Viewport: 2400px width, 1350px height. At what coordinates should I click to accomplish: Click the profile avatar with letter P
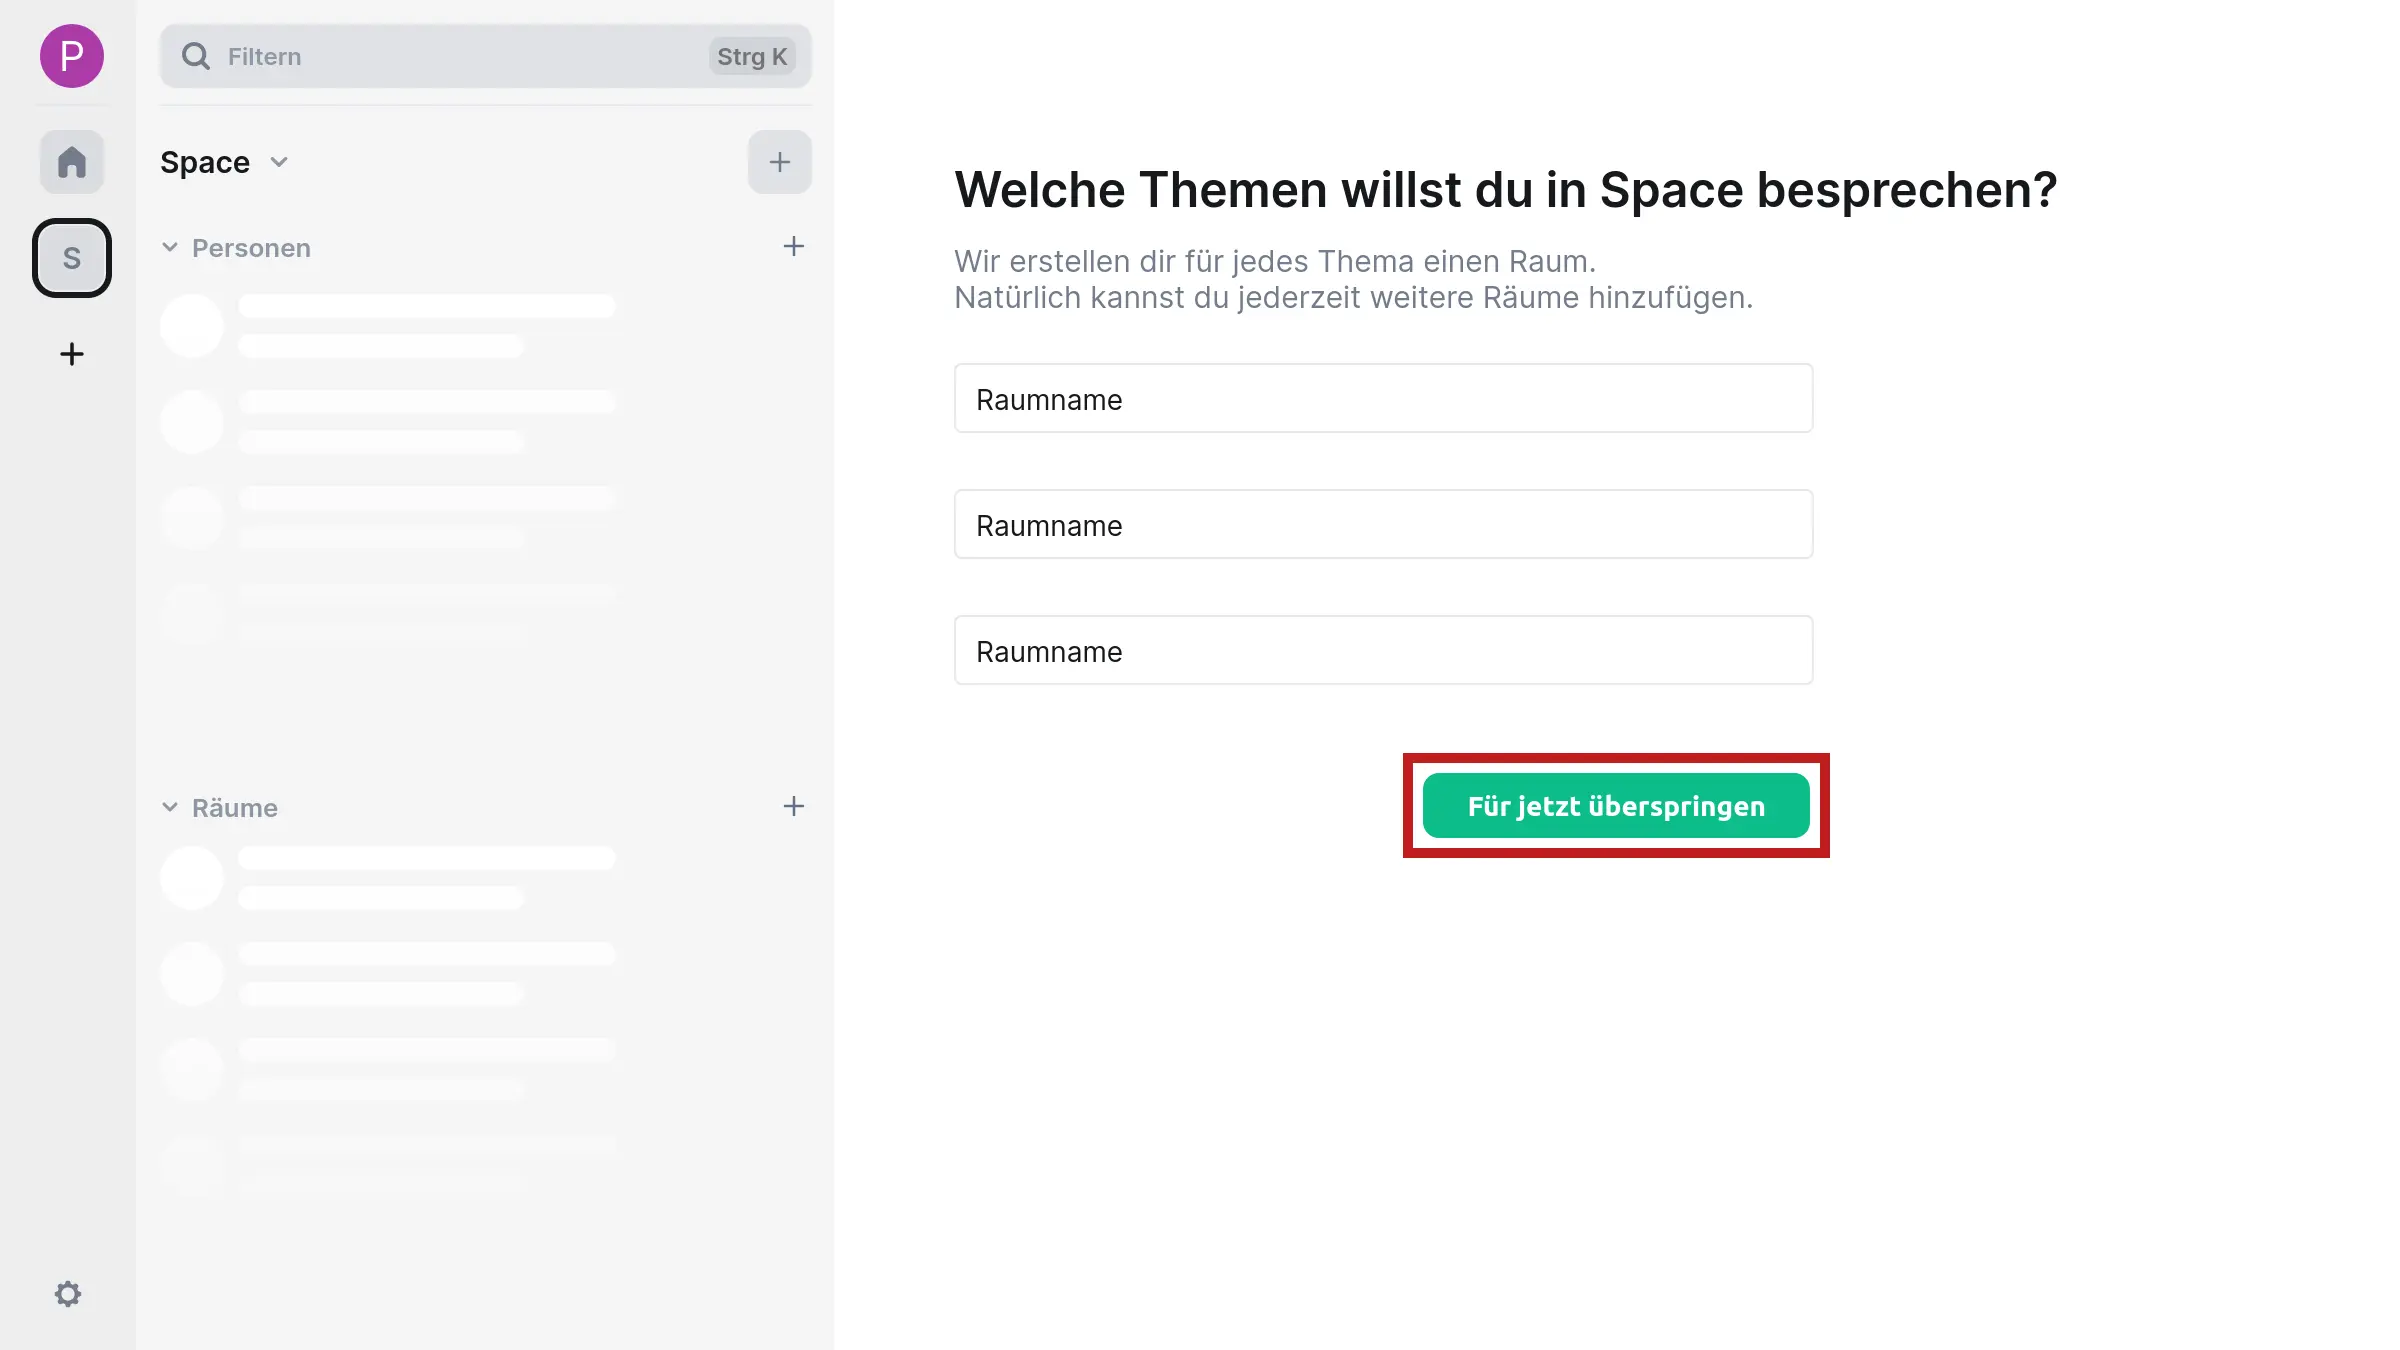click(x=71, y=57)
